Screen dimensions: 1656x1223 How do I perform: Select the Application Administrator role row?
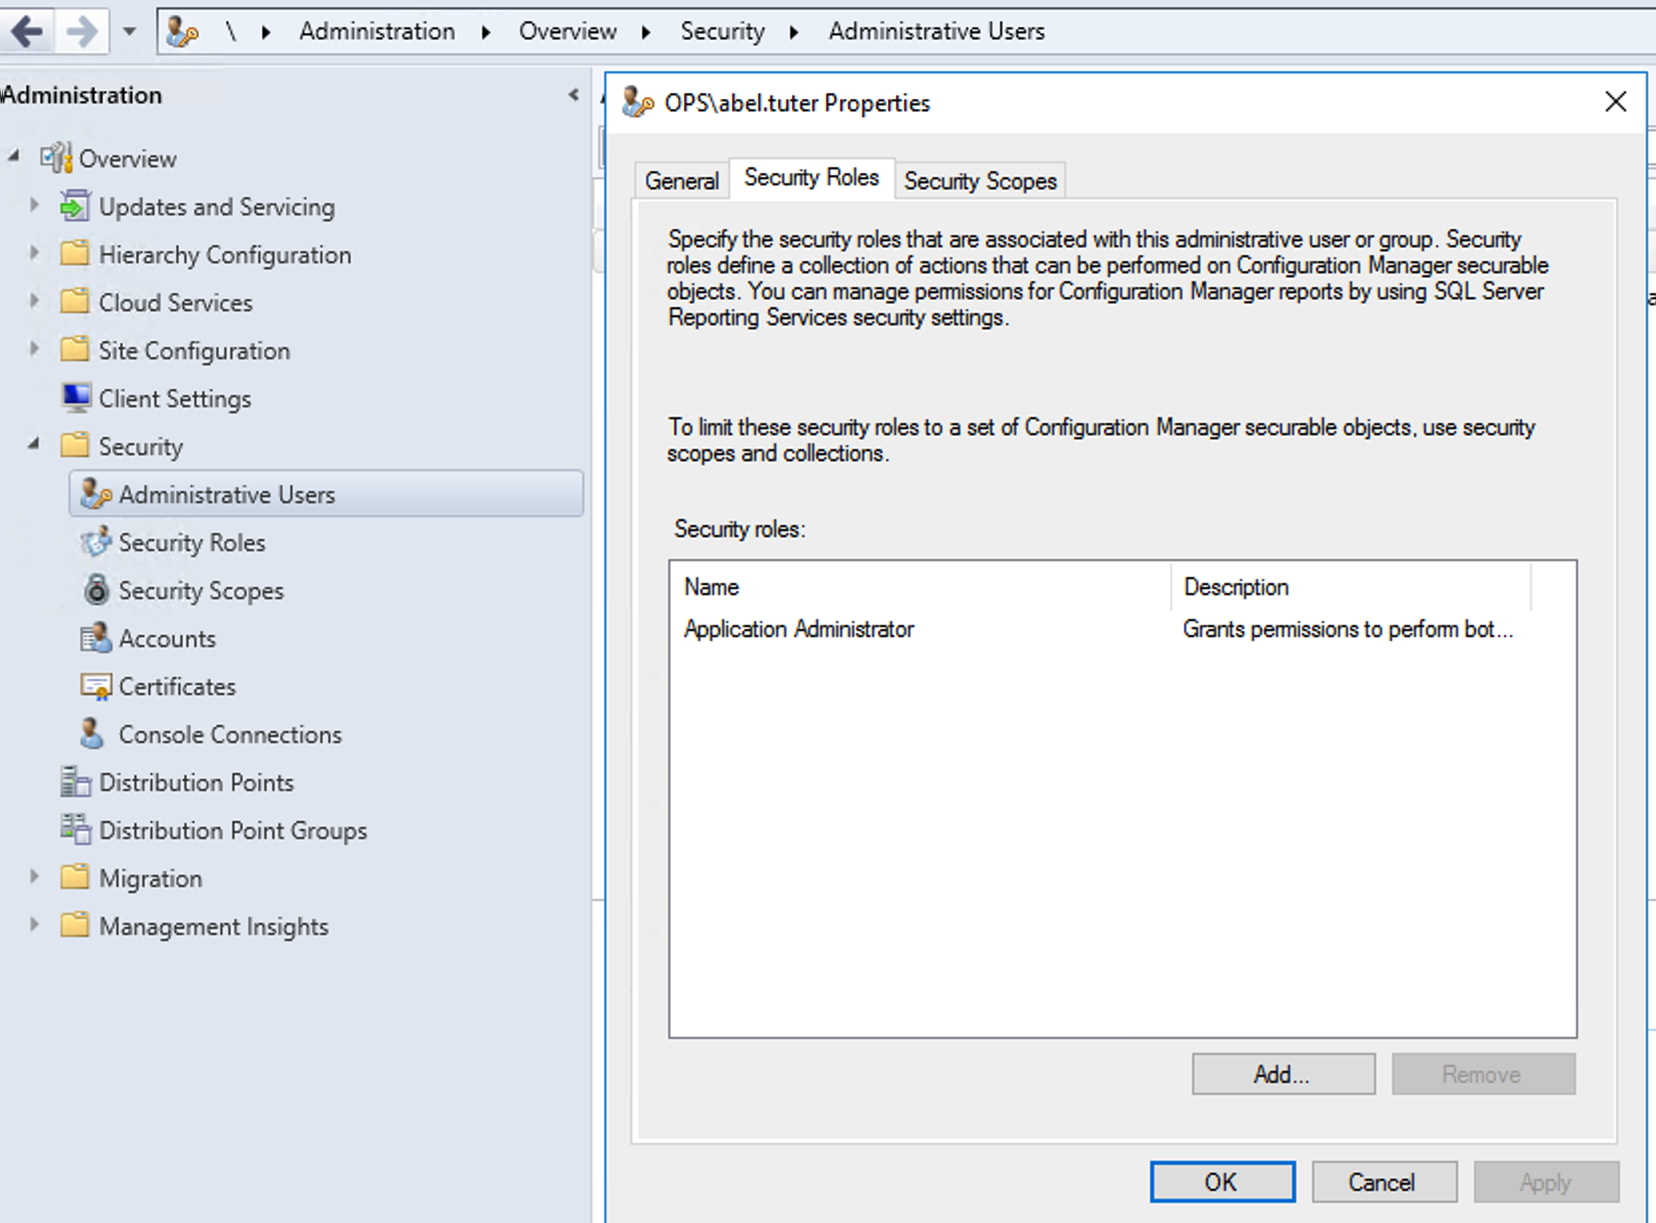pyautogui.click(x=1122, y=629)
